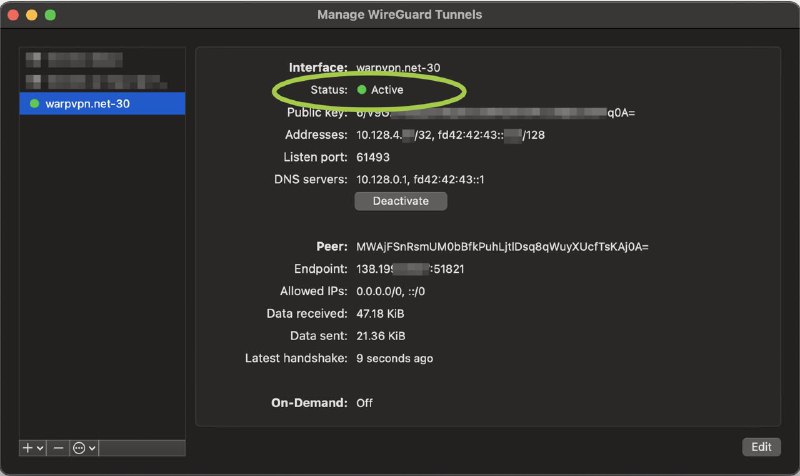Click the endpoint value ending :51821
Screen dimensions: 800x476
[410, 269]
